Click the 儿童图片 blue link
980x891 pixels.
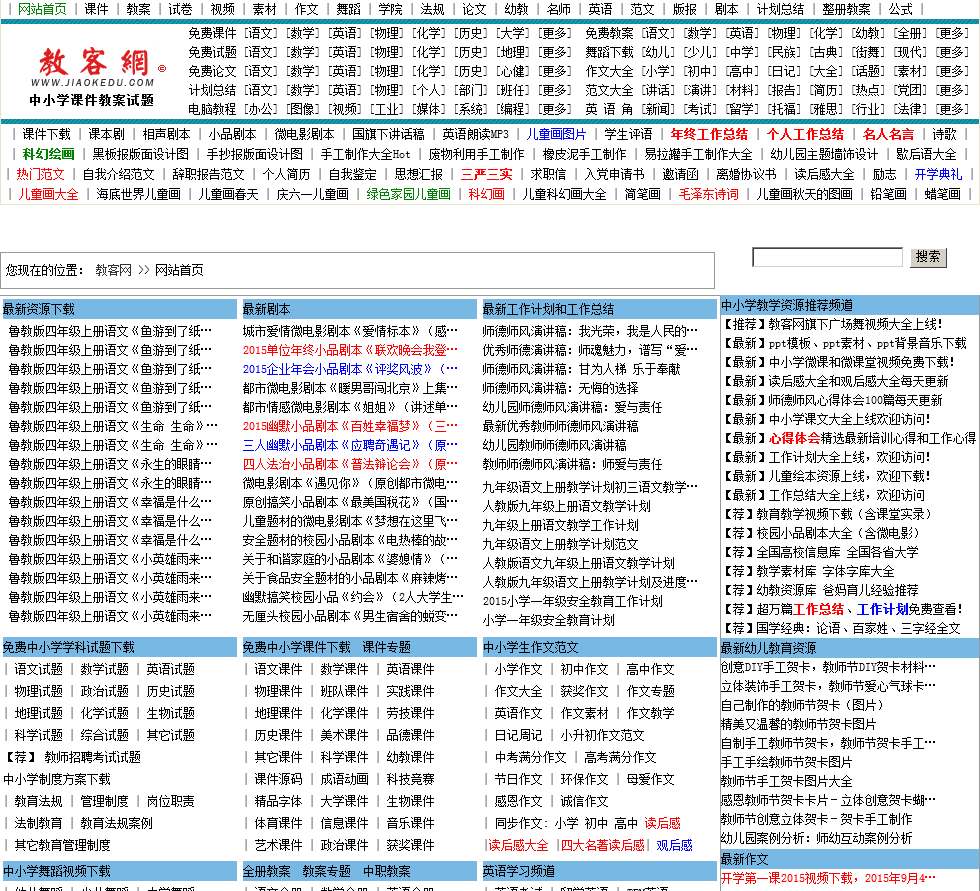556,134
